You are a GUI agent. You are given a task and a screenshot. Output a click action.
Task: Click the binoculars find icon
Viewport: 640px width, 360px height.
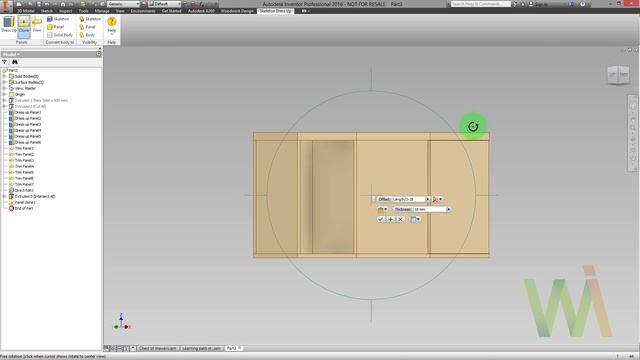15,62
